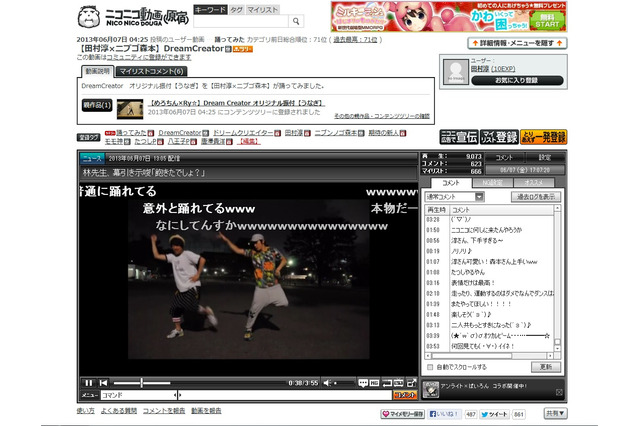Close the アンライト collaboration banner in player
Viewport: 640px width, 426px height.
(559, 392)
